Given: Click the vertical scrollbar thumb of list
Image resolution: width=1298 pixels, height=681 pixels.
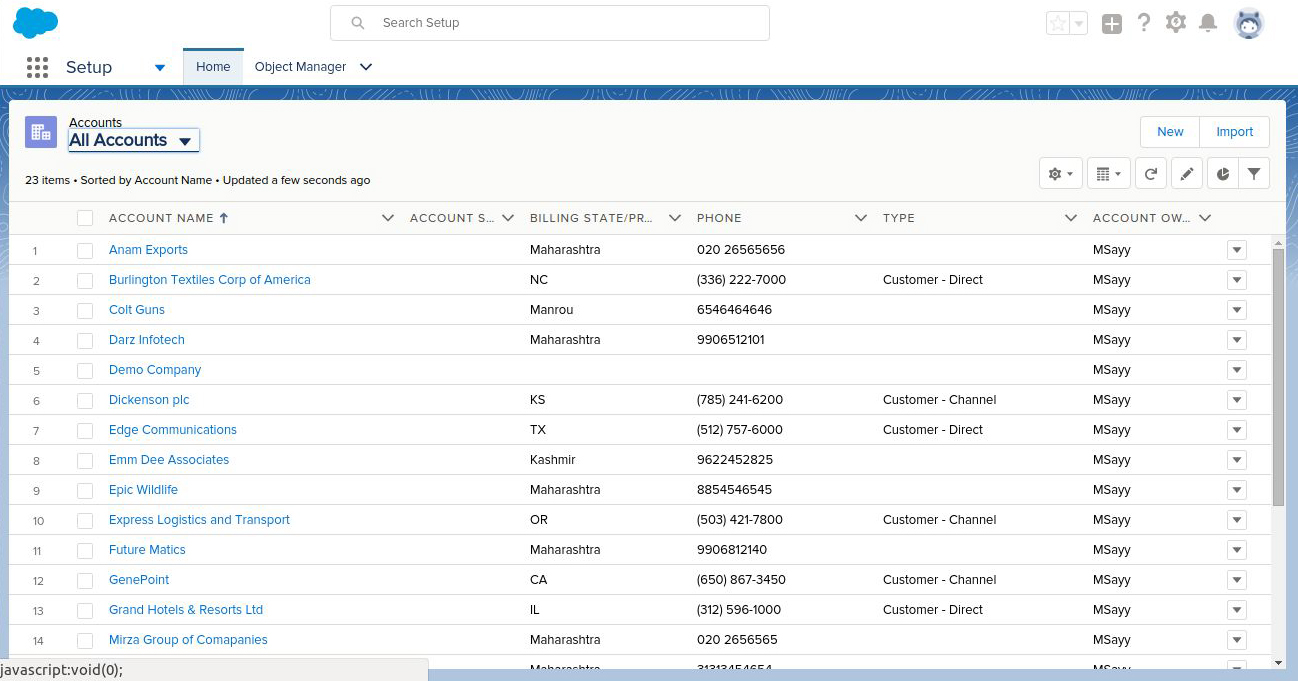Looking at the screenshot, I should click(x=1278, y=378).
